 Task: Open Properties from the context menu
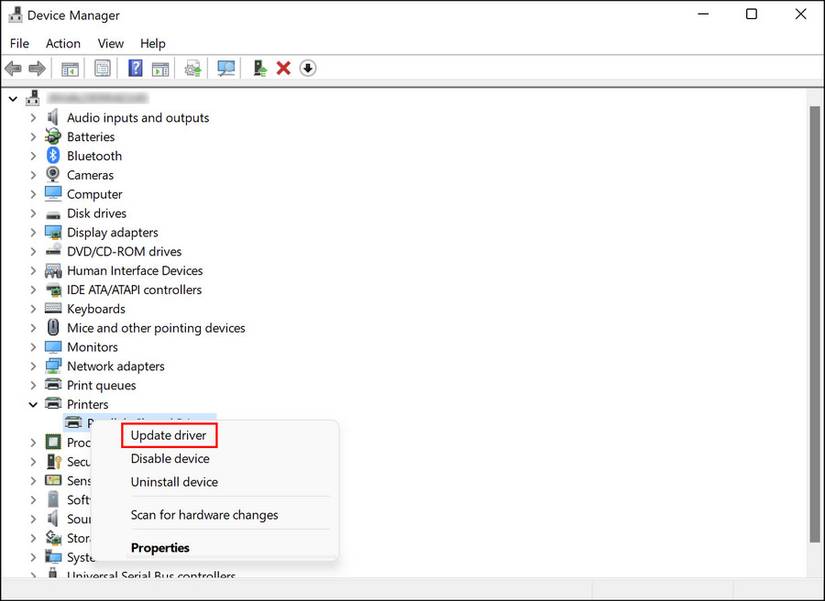[159, 547]
